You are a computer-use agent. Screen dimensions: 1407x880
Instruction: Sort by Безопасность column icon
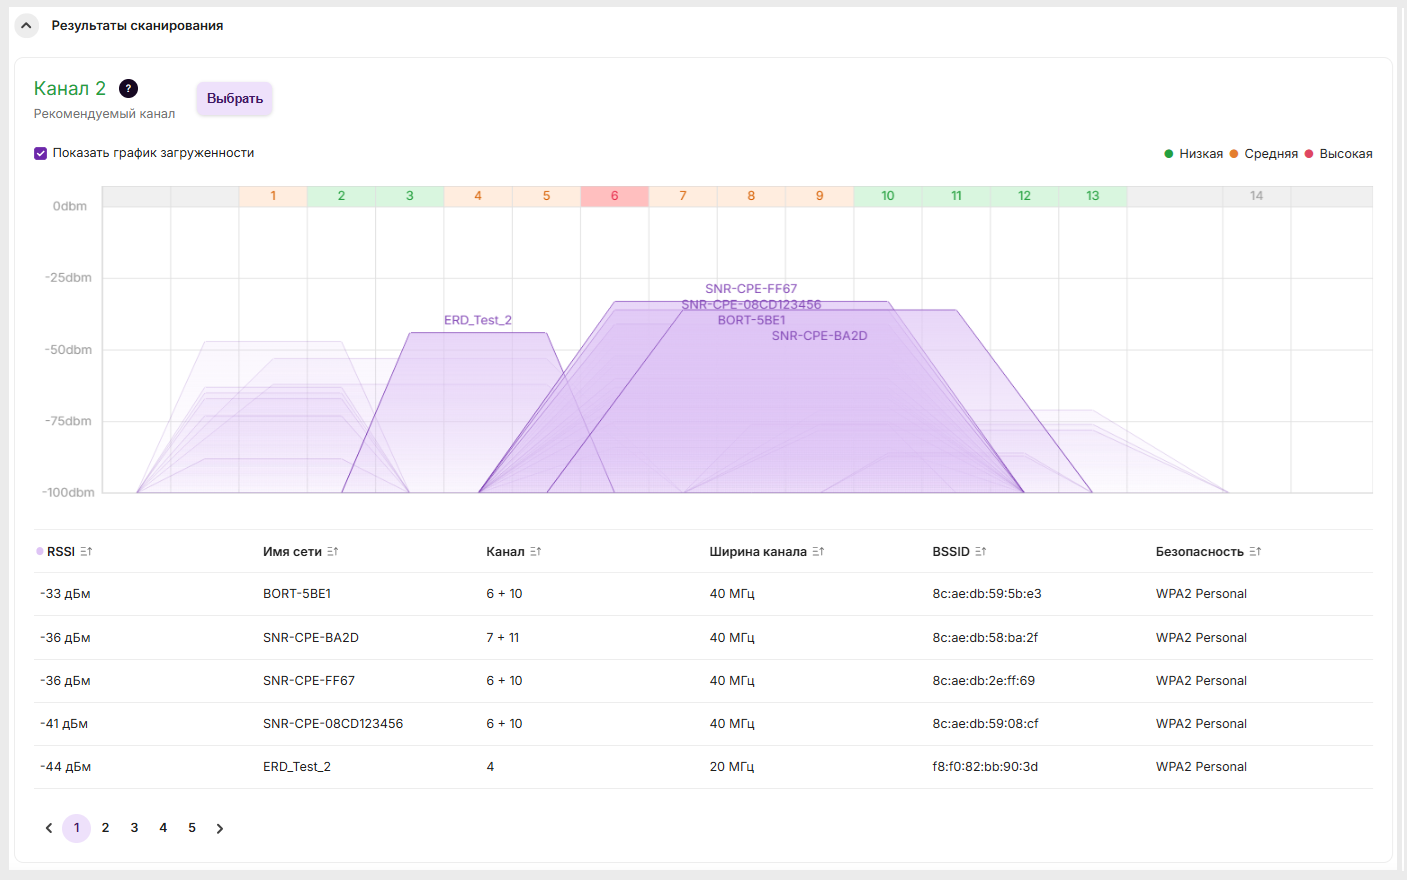pyautogui.click(x=1255, y=552)
